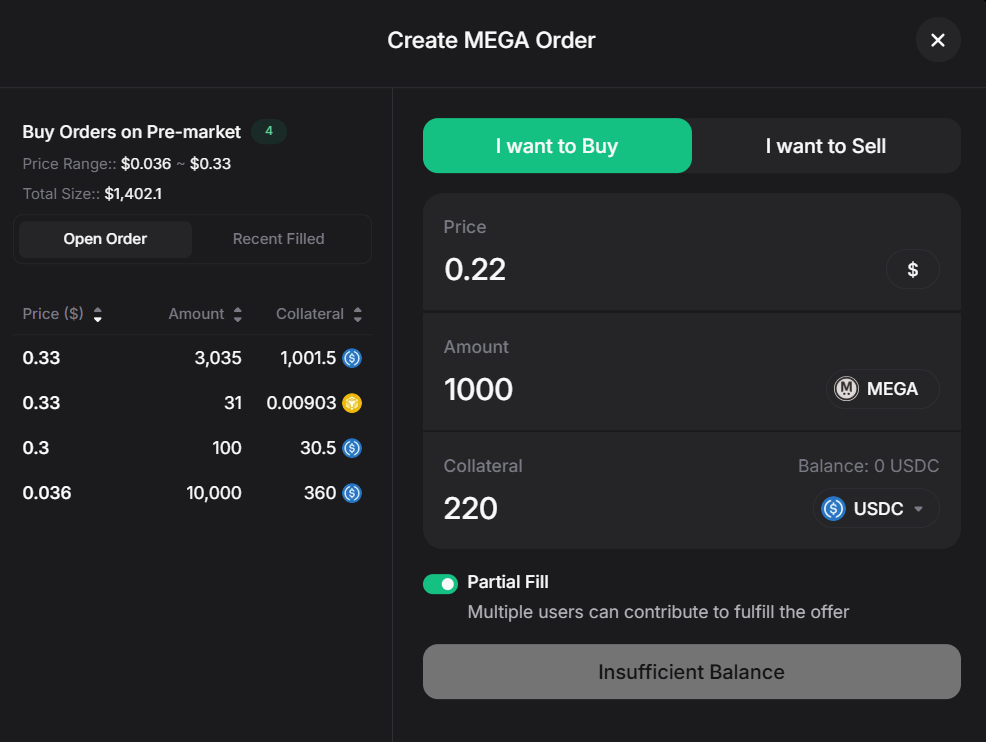Click the USDC coin icon on 1,001.5 collateral row
The height and width of the screenshot is (742, 986).
[352, 358]
